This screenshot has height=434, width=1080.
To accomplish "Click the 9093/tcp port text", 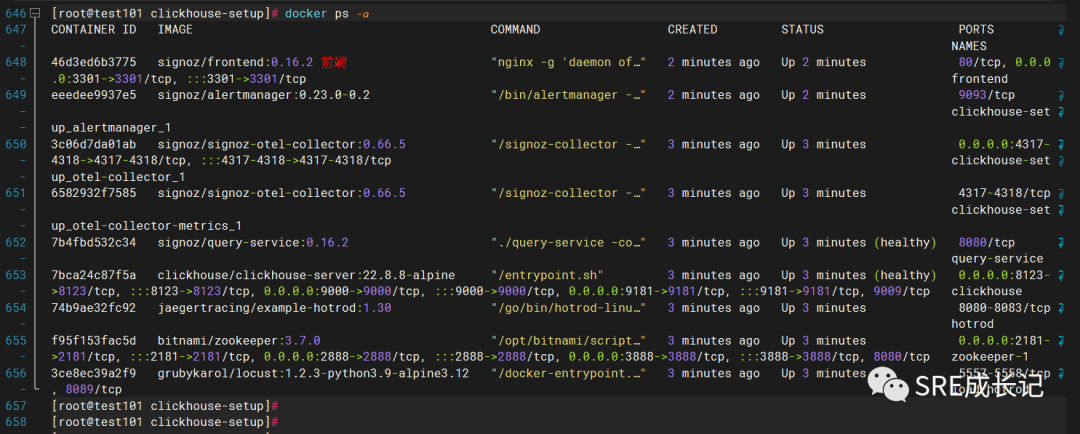I will (x=986, y=95).
